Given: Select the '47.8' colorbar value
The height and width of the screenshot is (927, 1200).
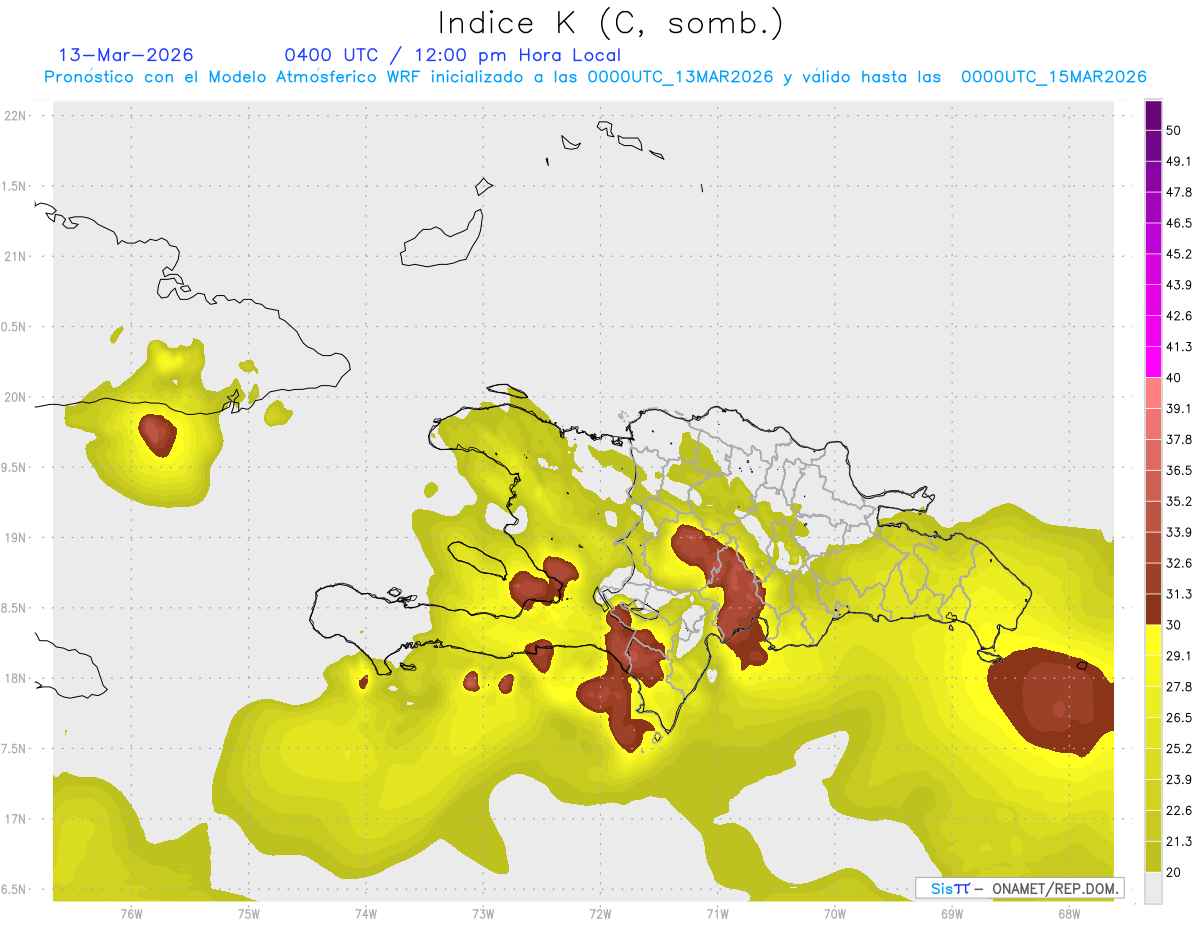Looking at the screenshot, I should coord(1179,192).
